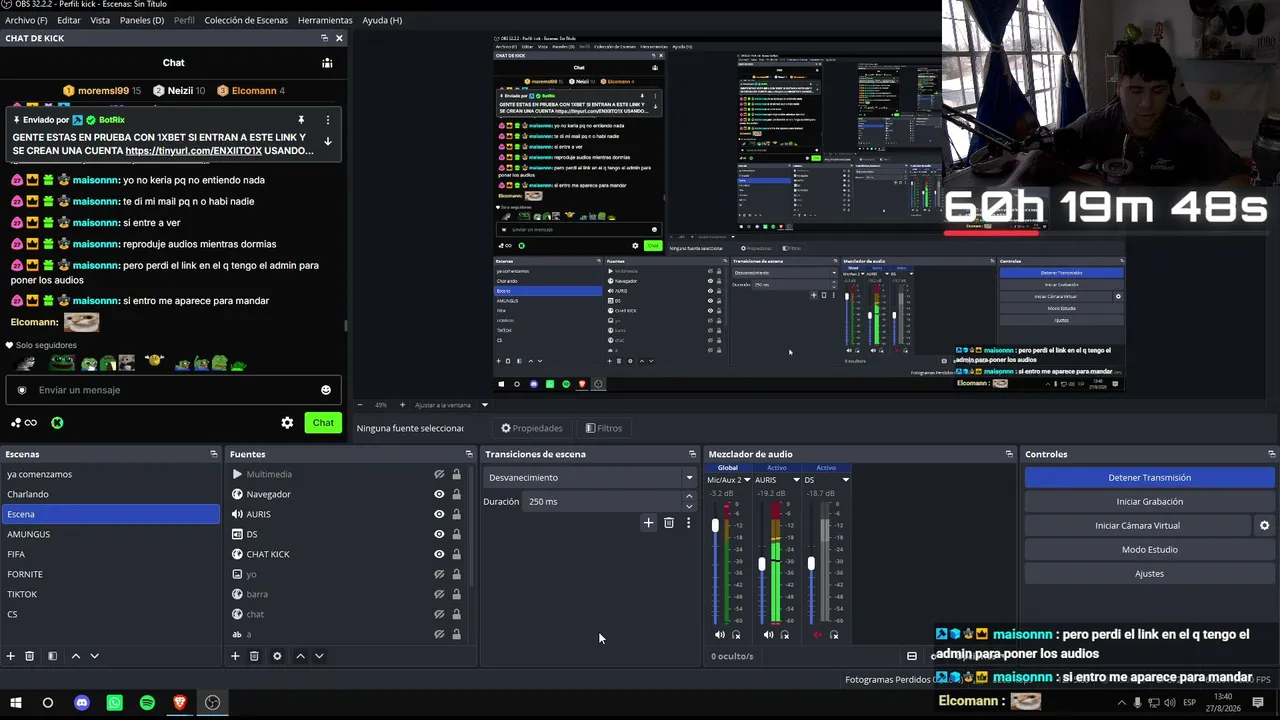The height and width of the screenshot is (720, 1280).
Task: Hide the CHAT KICK source
Action: 439,554
